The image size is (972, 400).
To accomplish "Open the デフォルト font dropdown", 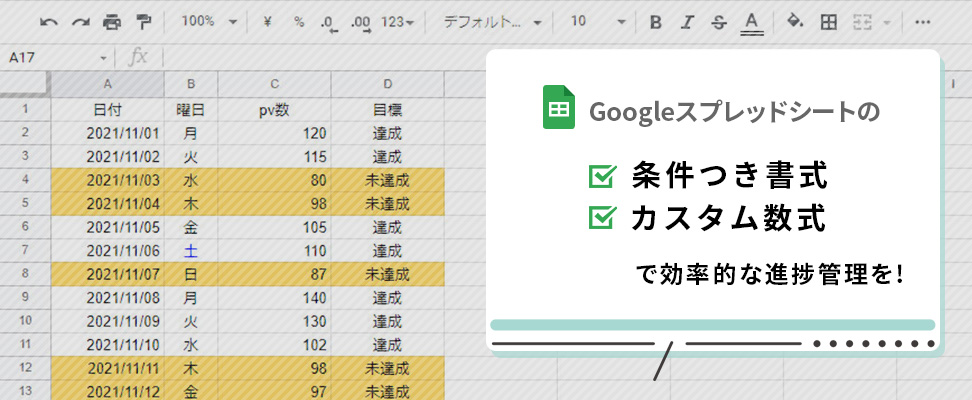I will point(493,22).
